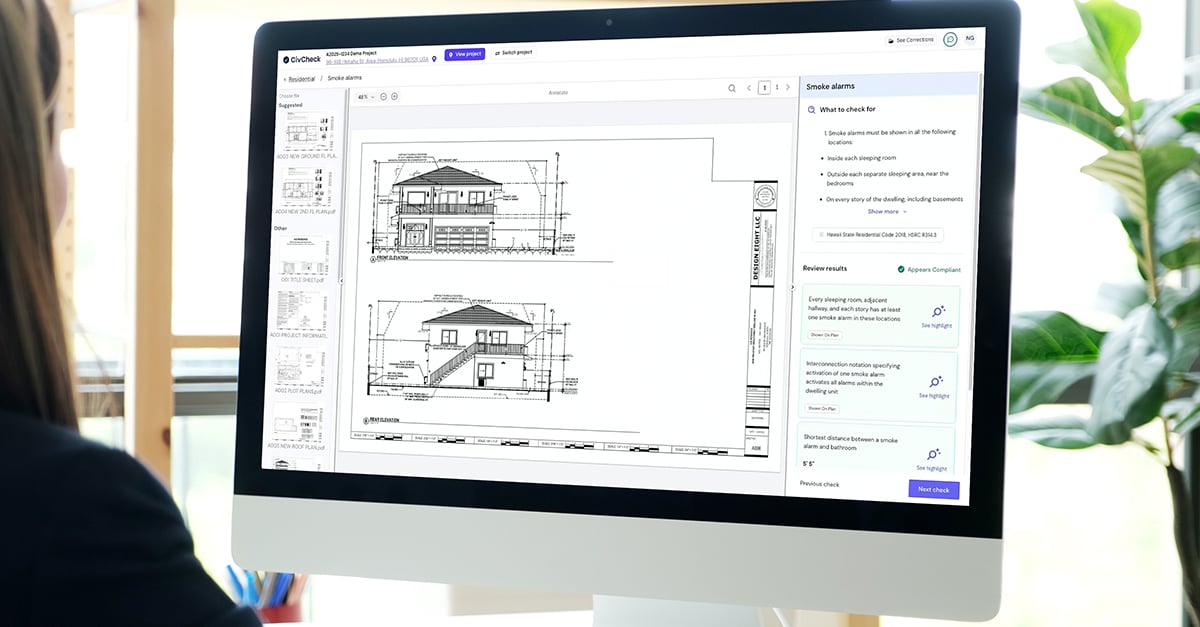The height and width of the screenshot is (627, 1200).
Task: Go to the previous page arrow
Action: [x=749, y=88]
